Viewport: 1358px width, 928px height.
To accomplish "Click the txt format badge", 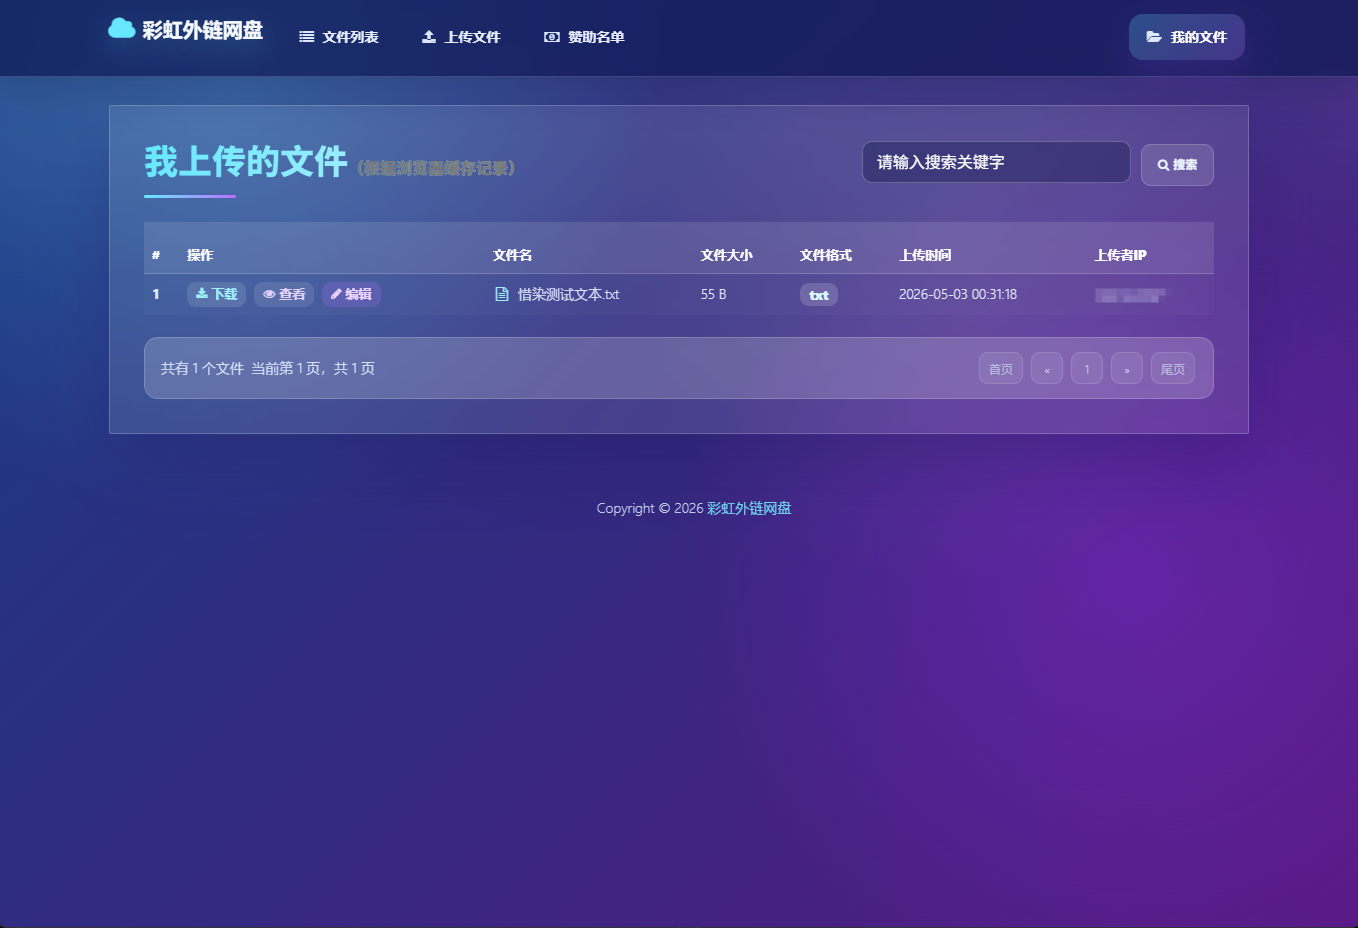I will (819, 295).
